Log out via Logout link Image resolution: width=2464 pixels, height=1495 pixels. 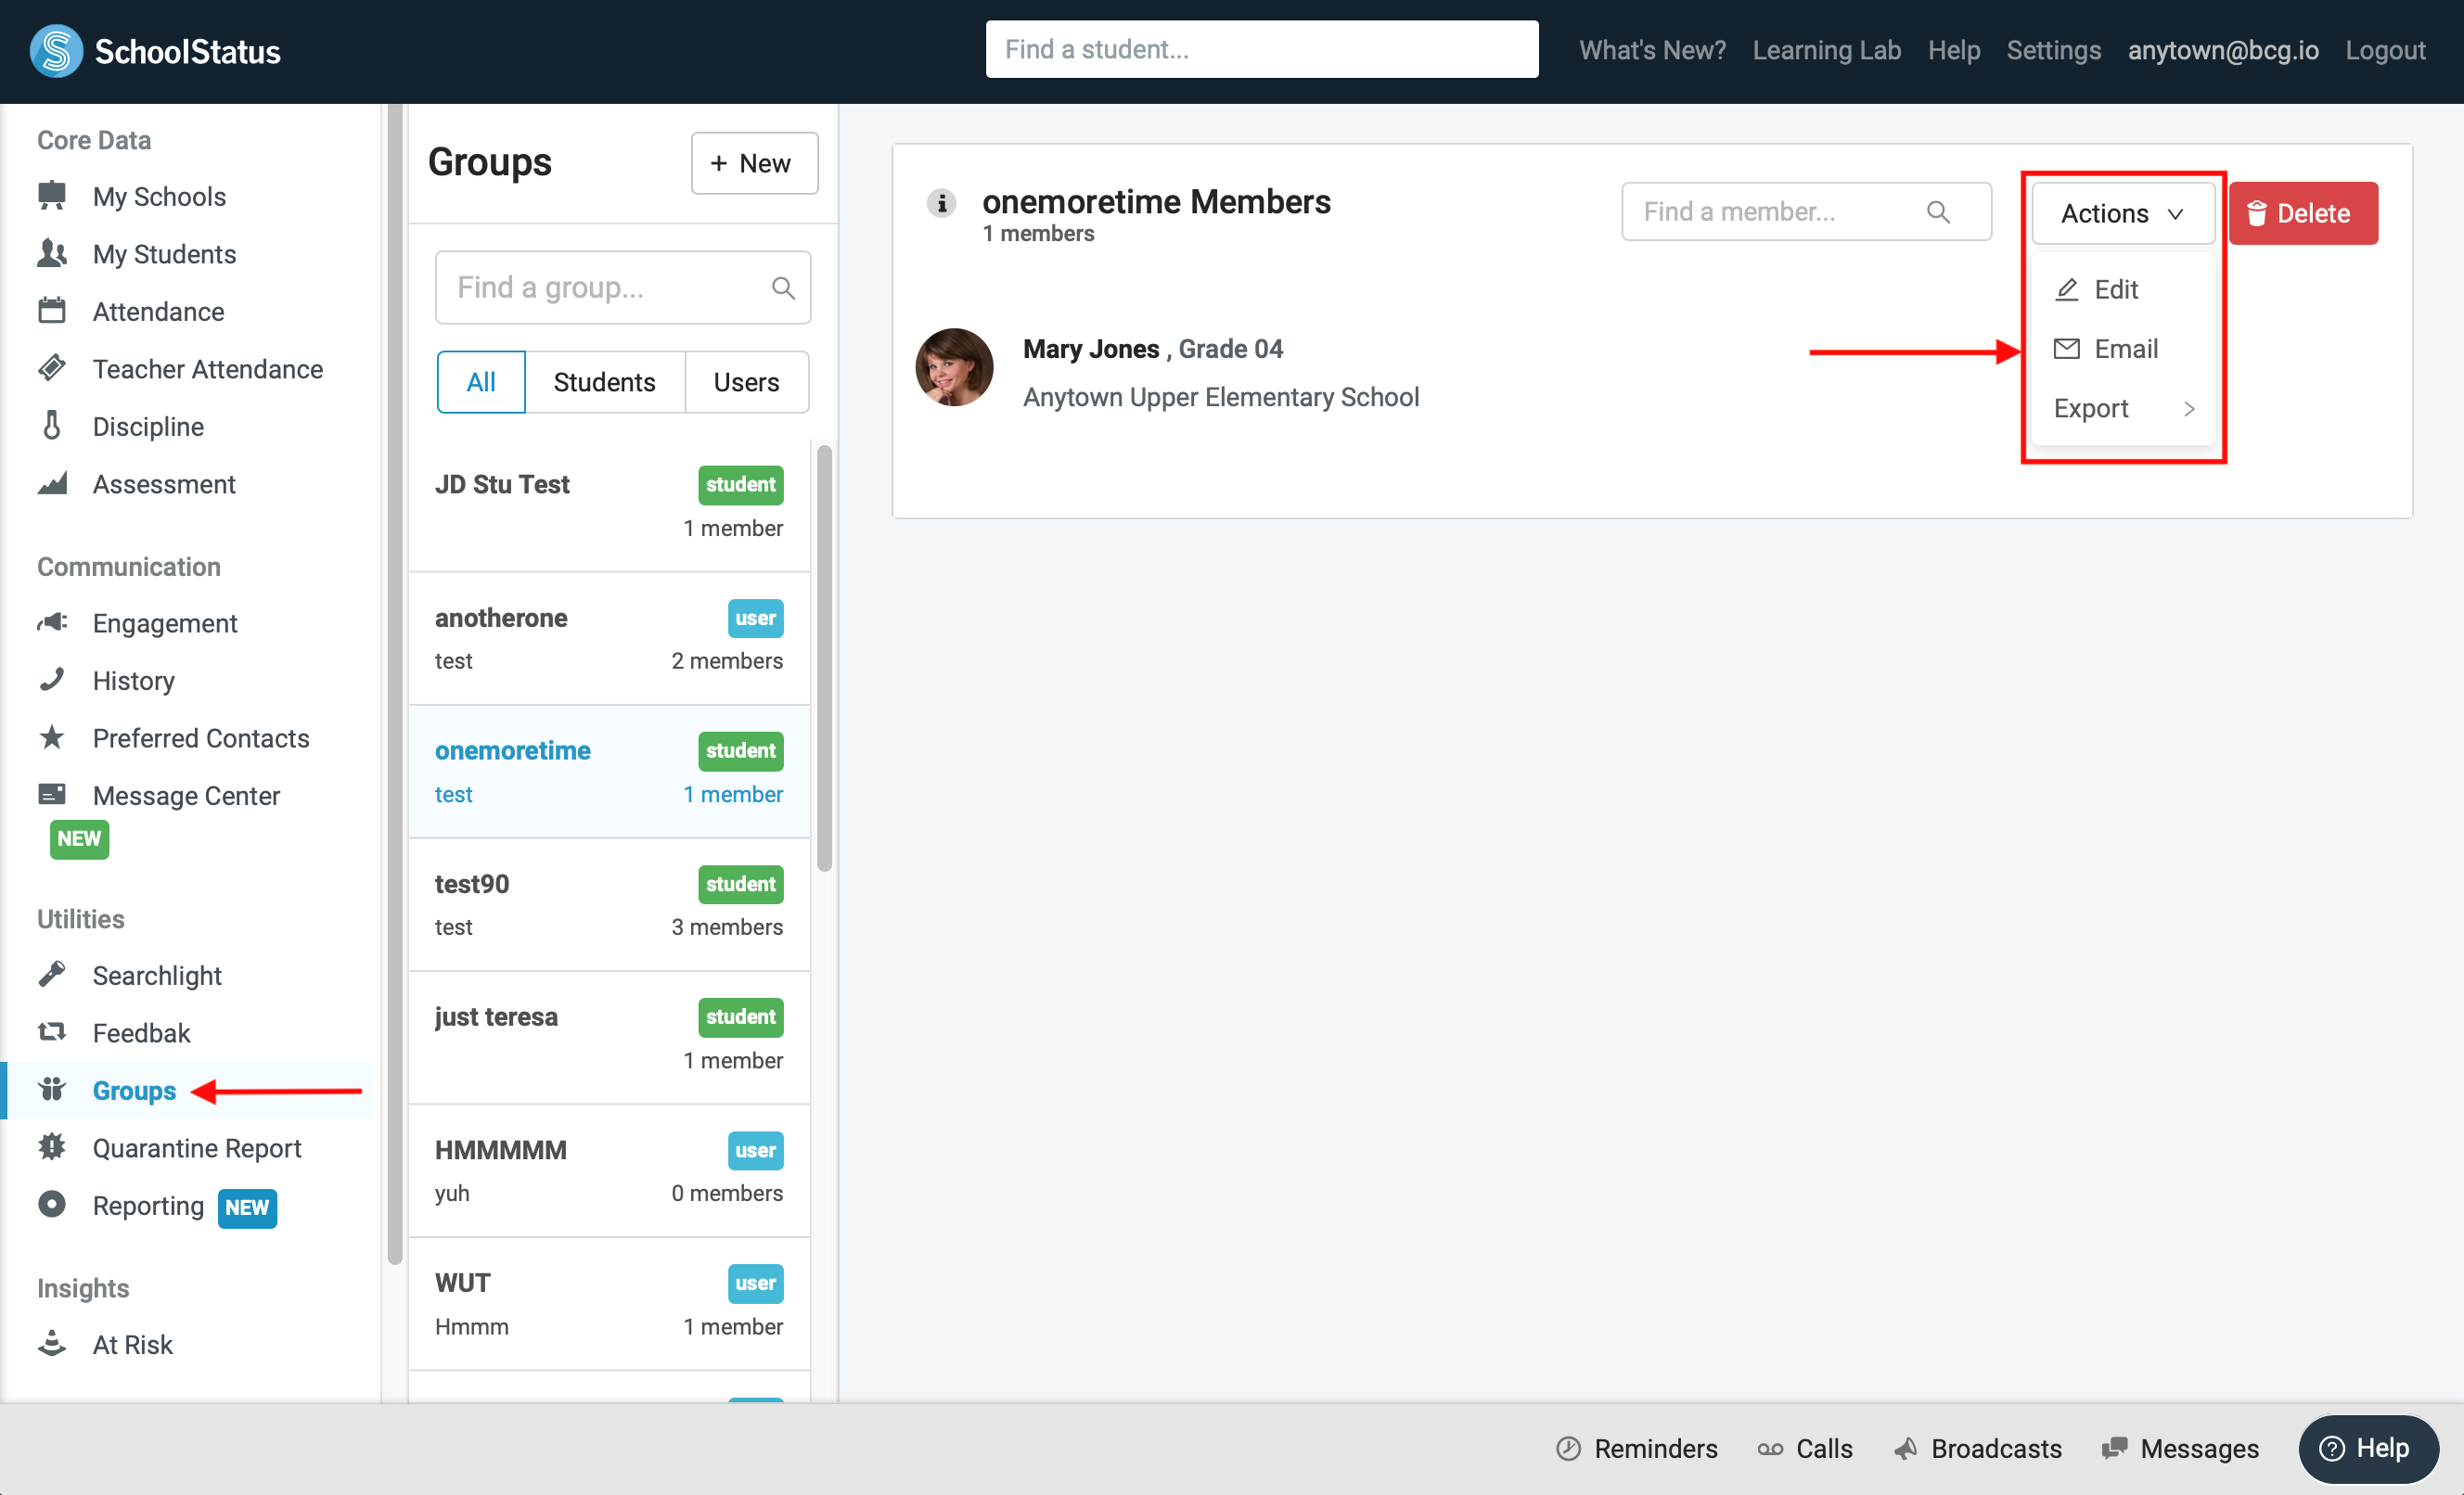pos(2385,50)
